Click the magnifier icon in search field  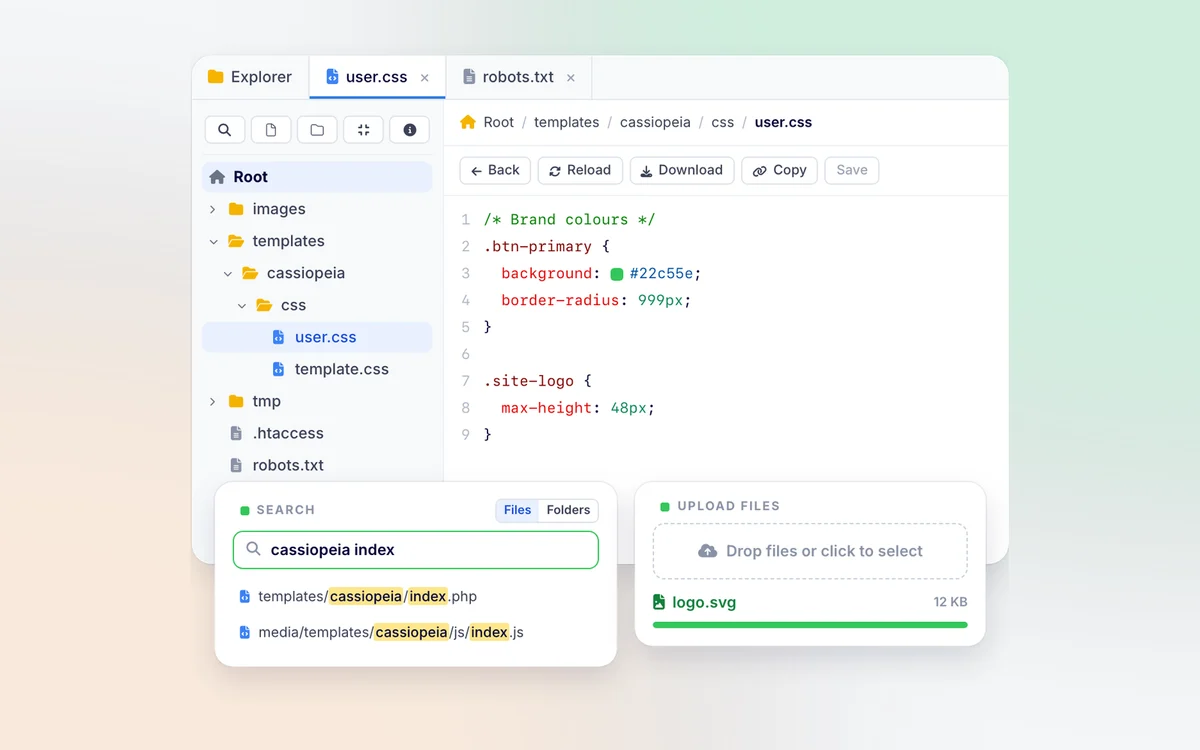coord(254,549)
